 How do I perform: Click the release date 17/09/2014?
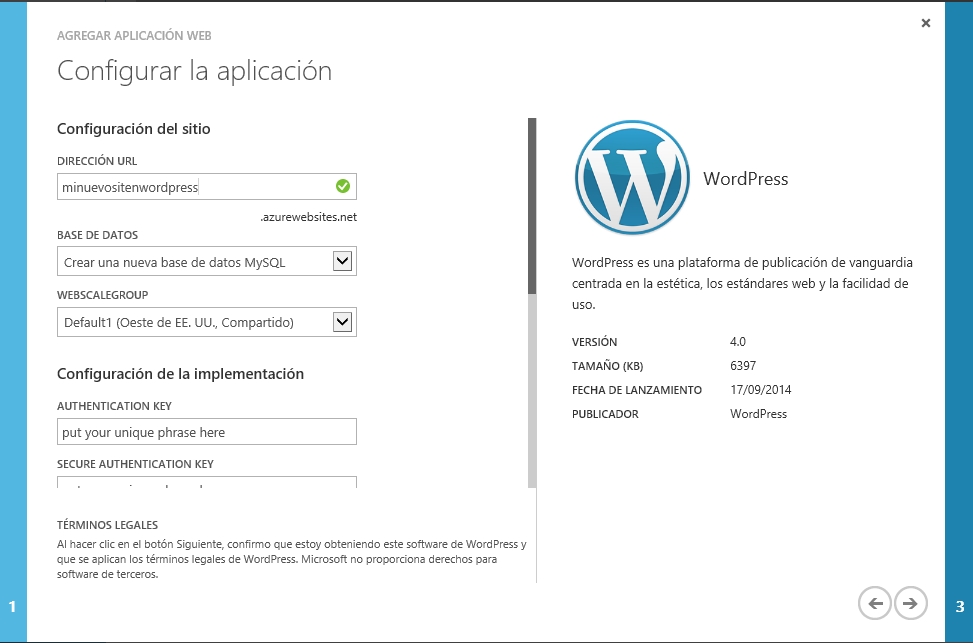pyautogui.click(x=761, y=390)
